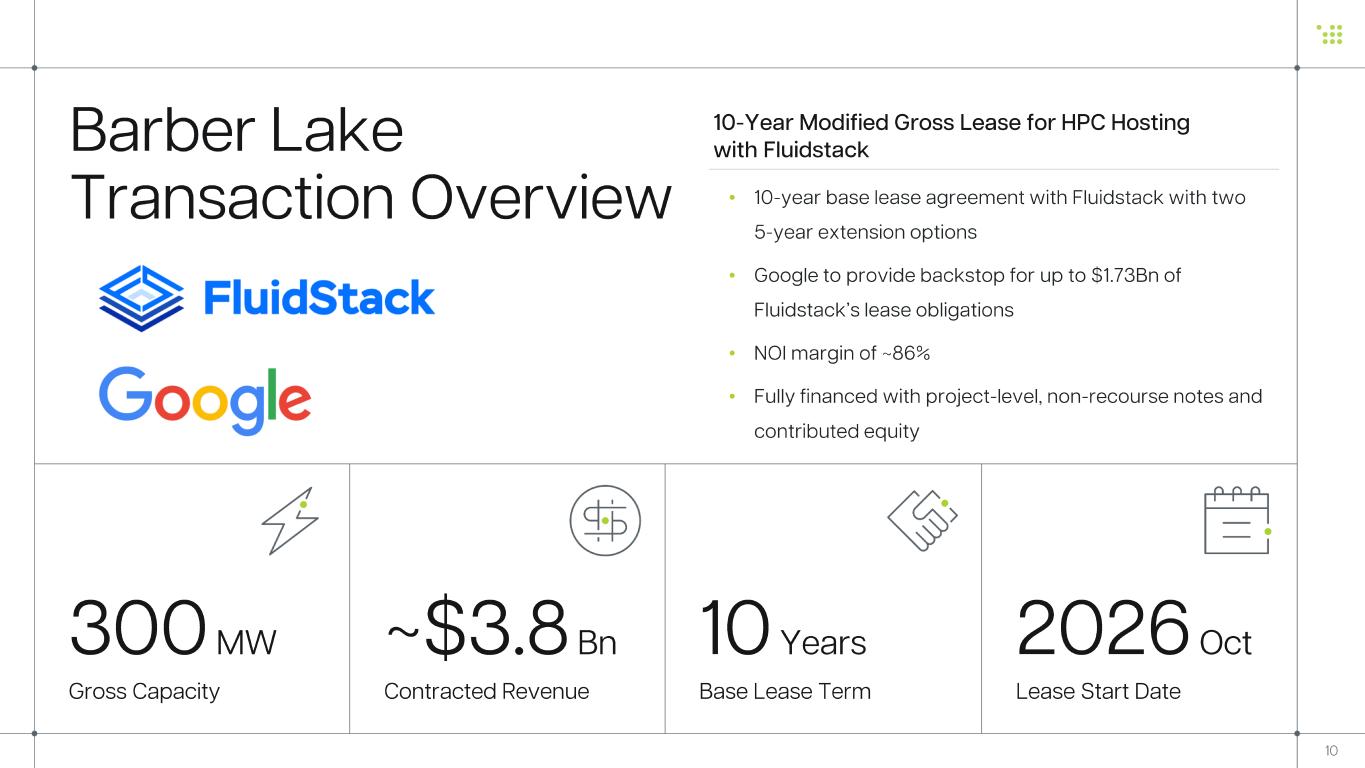Select the FluidStack wordmark text
The height and width of the screenshot is (768, 1365).
click(319, 298)
